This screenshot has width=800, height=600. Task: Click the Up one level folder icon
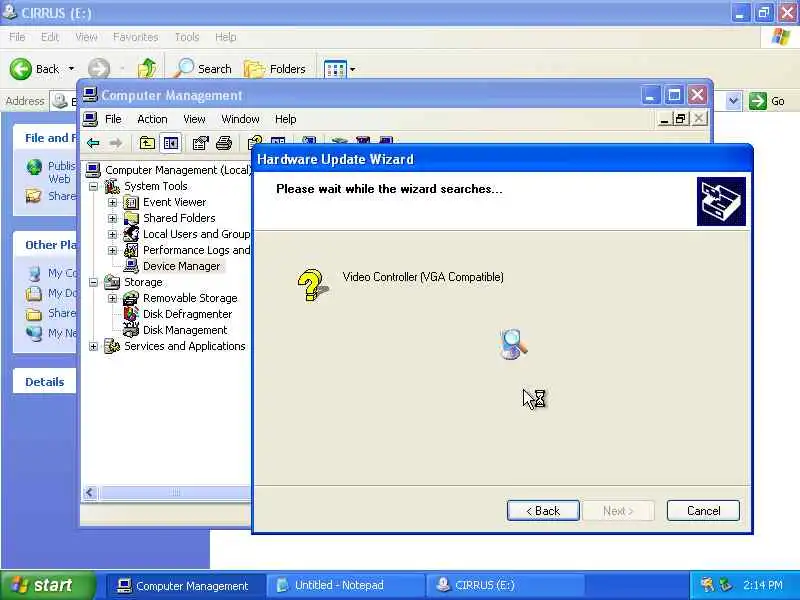point(147,143)
